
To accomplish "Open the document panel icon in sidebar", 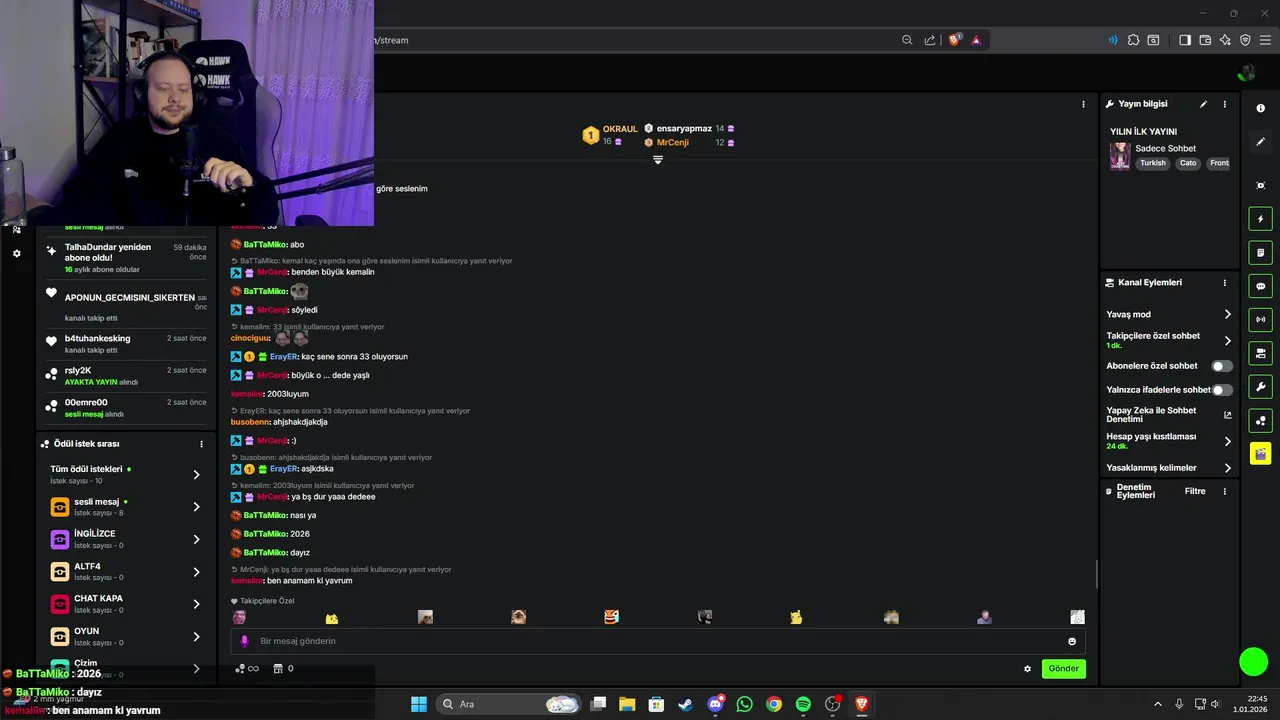I will 1260,253.
